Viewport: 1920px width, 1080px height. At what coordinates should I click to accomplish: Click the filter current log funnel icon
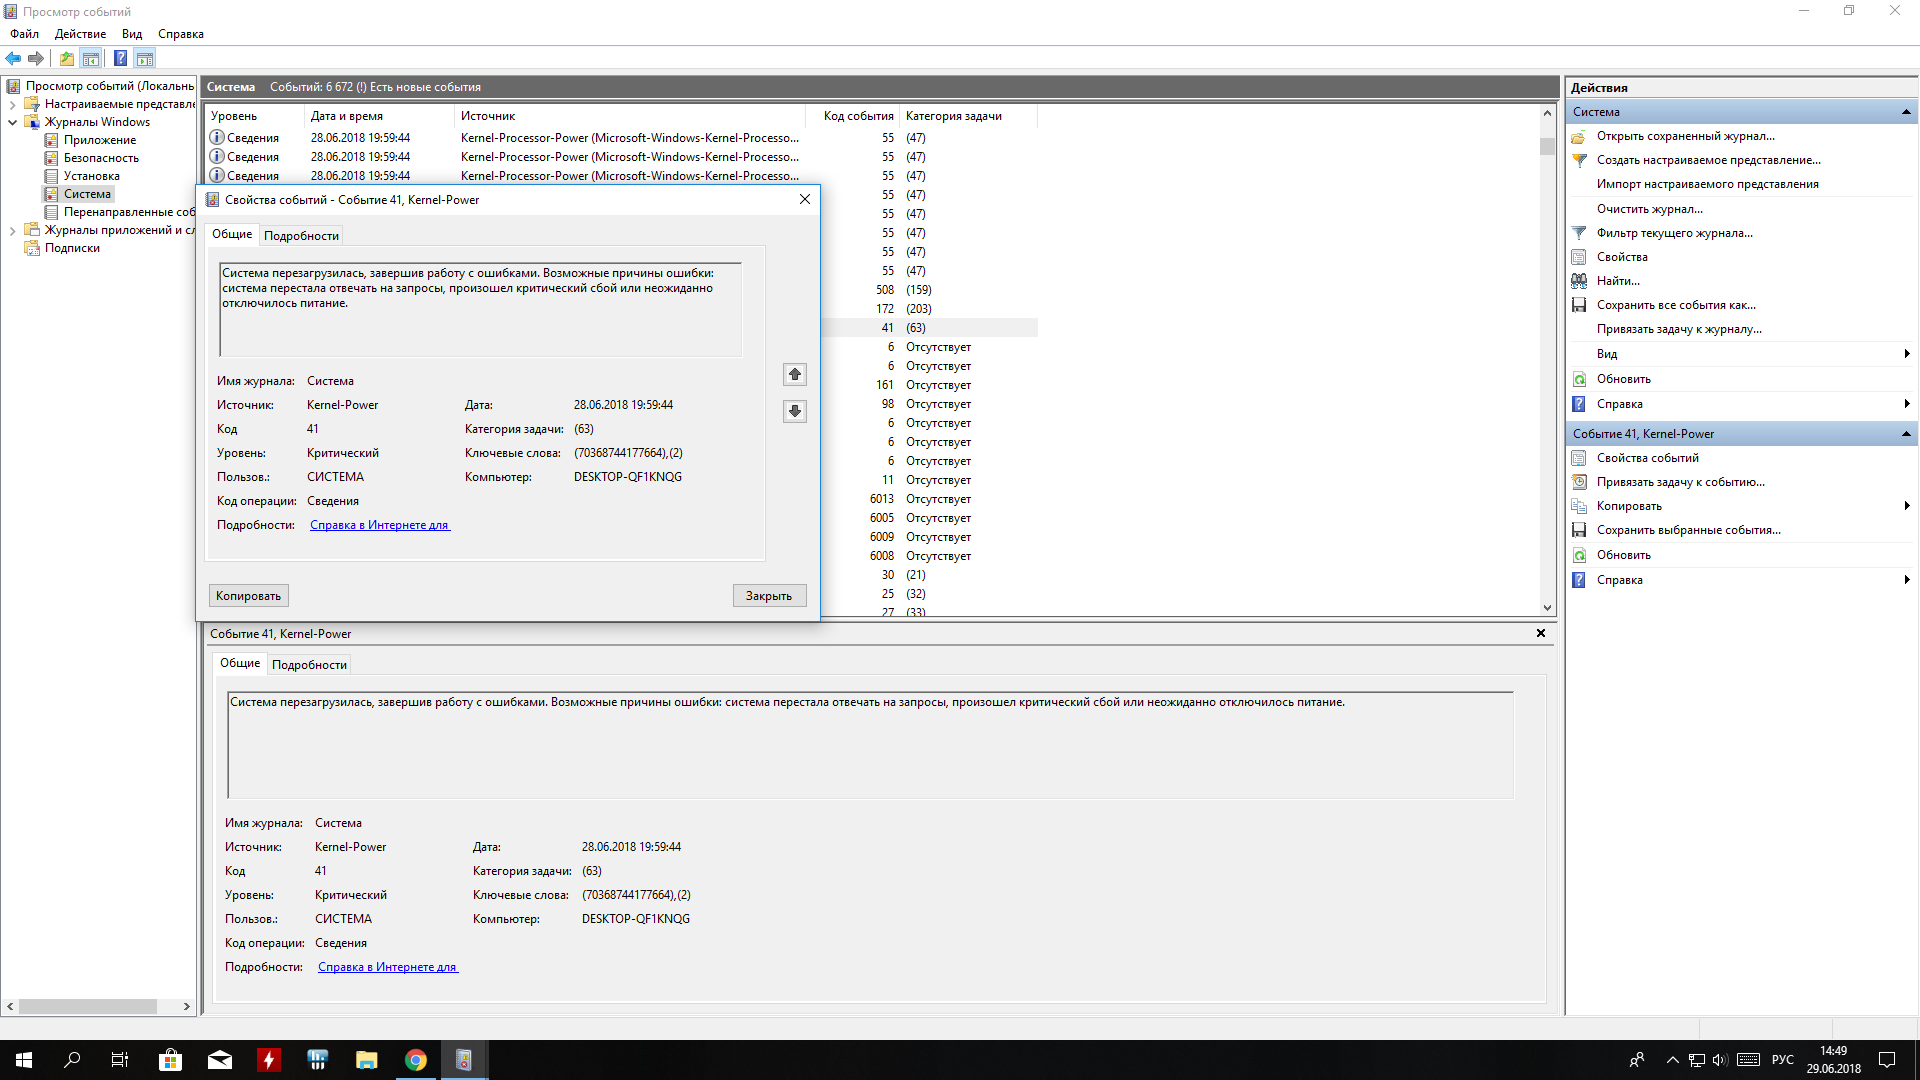click(1579, 233)
